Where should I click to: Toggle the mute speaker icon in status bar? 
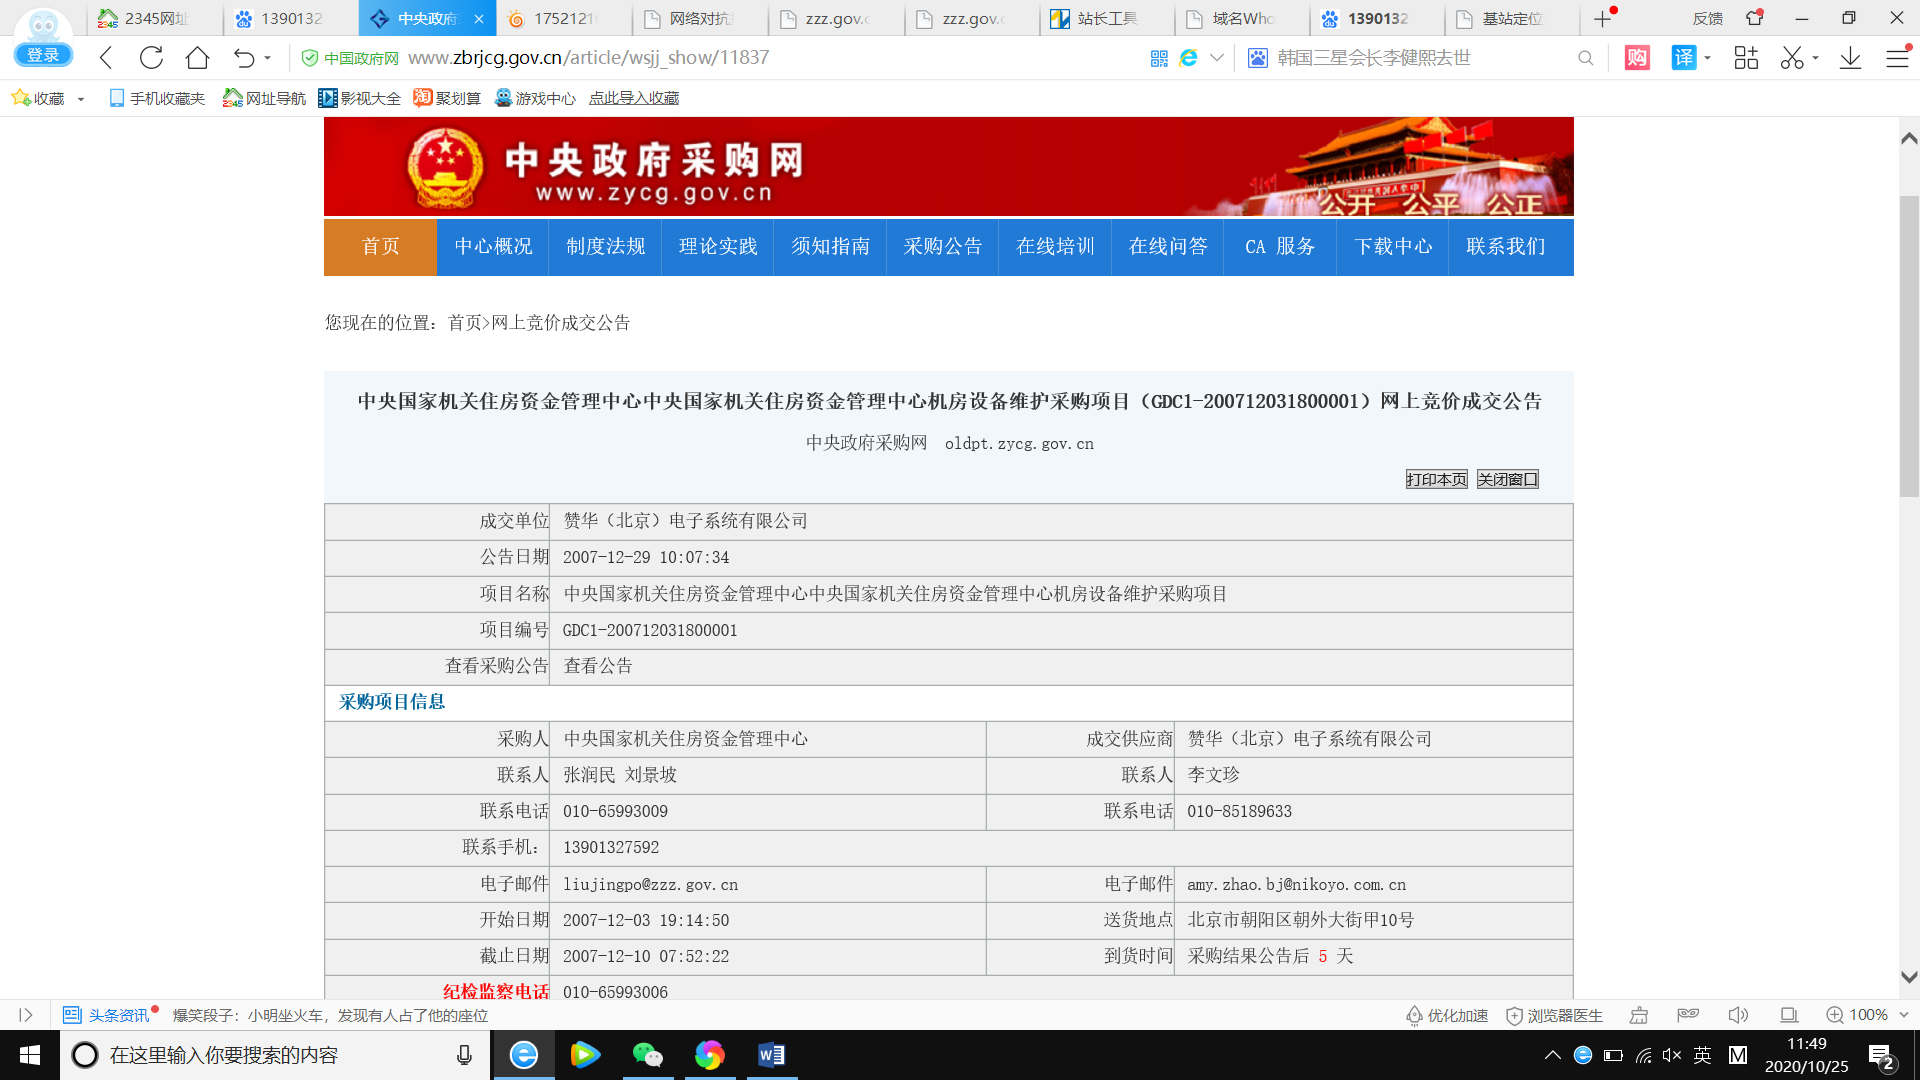tap(1738, 1015)
